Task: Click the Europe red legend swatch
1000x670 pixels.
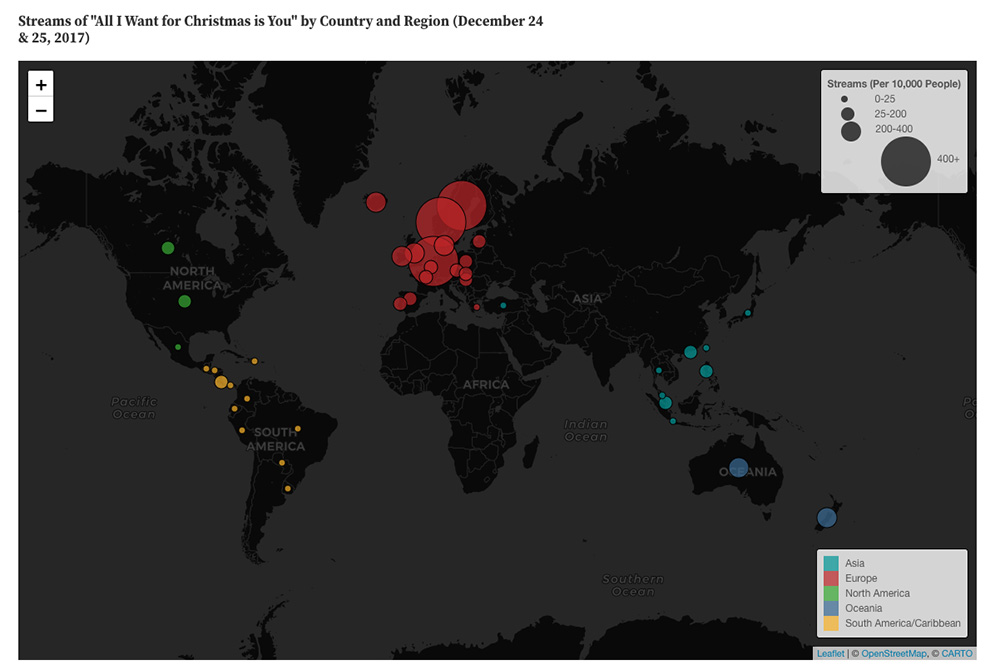Action: tap(832, 579)
